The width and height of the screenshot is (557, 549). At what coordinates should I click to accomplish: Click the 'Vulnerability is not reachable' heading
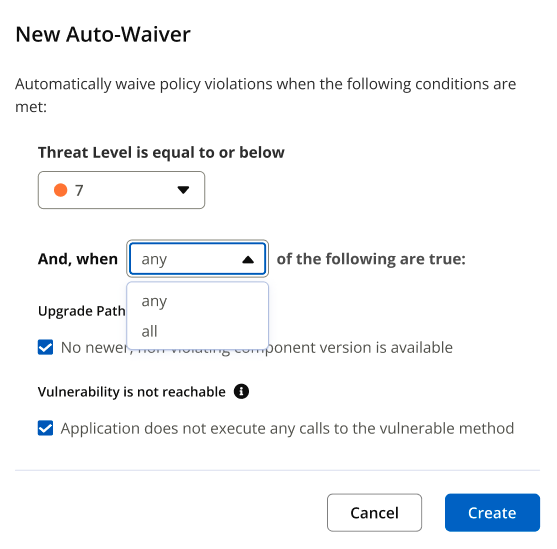pyautogui.click(x=132, y=392)
